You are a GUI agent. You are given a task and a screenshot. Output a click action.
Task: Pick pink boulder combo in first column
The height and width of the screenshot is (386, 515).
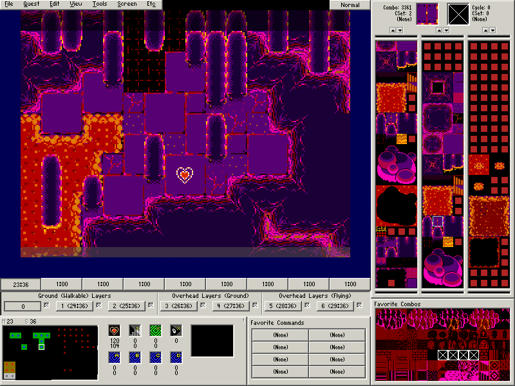coord(396,164)
